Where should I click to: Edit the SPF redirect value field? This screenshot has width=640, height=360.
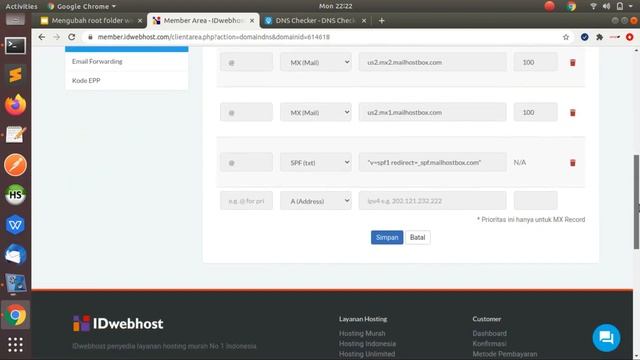click(432, 162)
